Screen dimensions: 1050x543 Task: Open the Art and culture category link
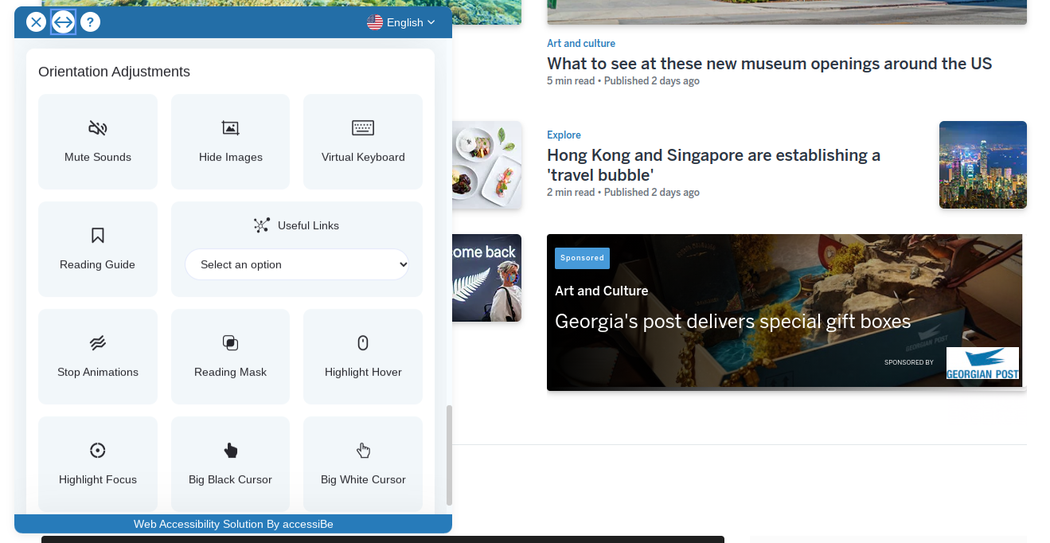click(x=581, y=44)
